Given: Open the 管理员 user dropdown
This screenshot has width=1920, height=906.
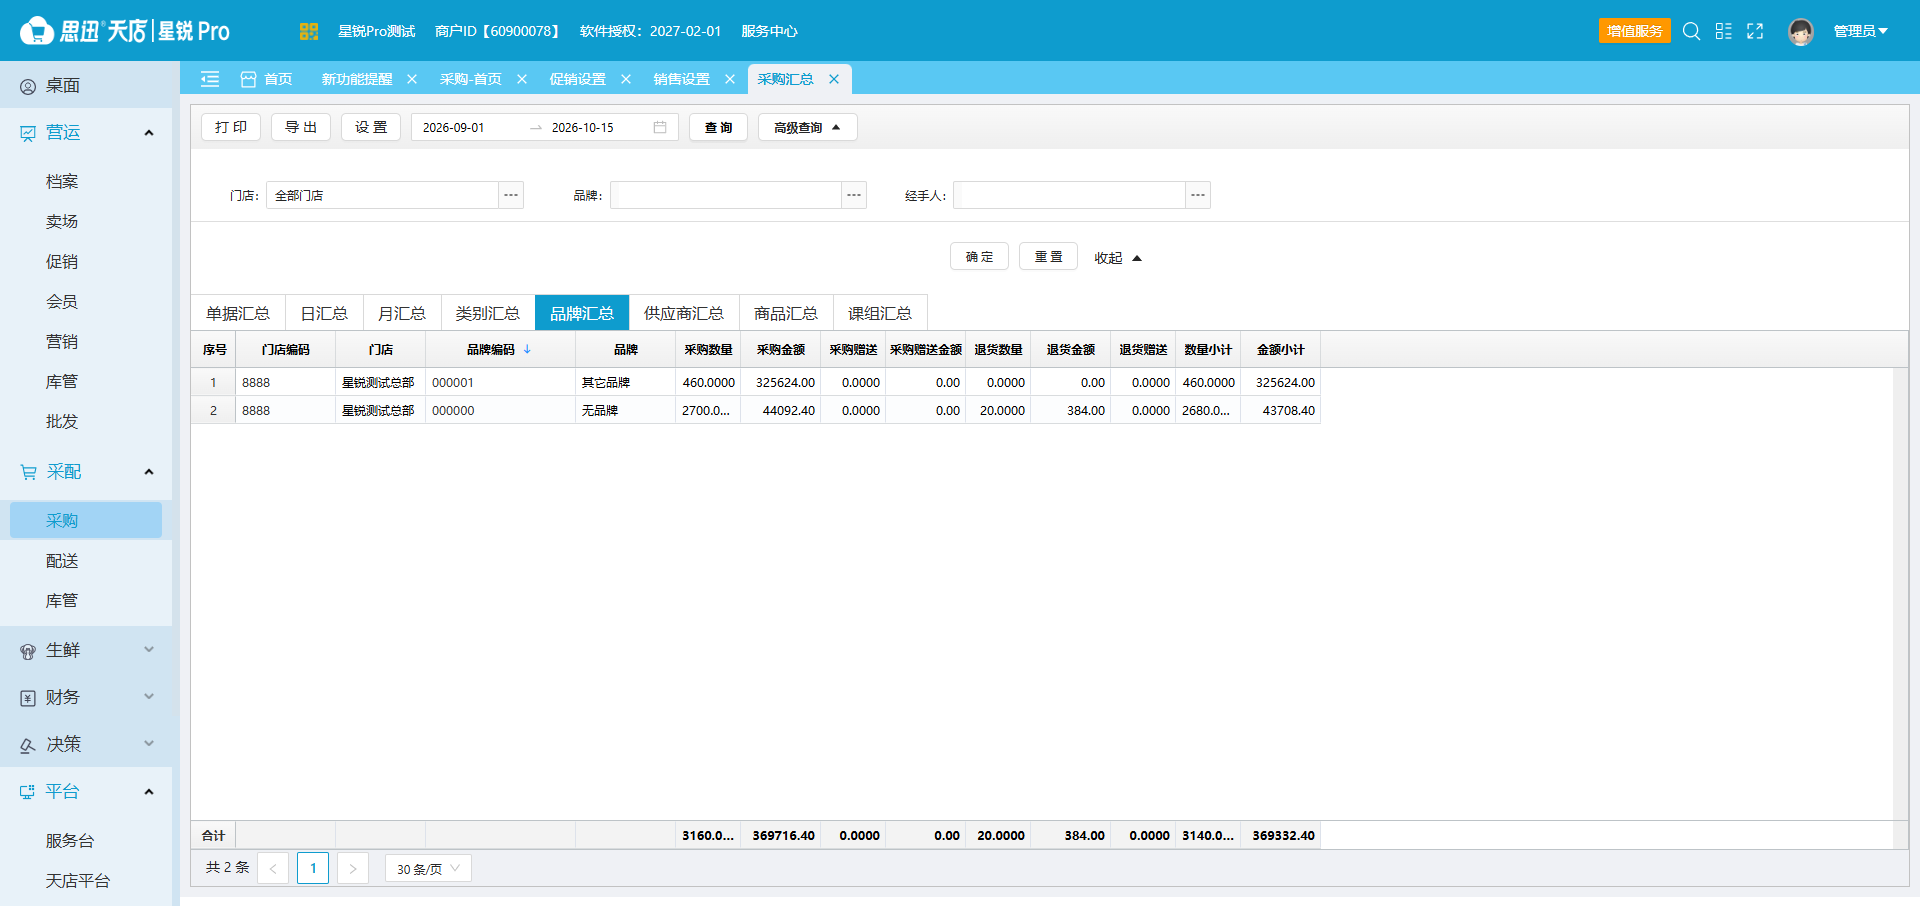Looking at the screenshot, I should (x=1860, y=31).
